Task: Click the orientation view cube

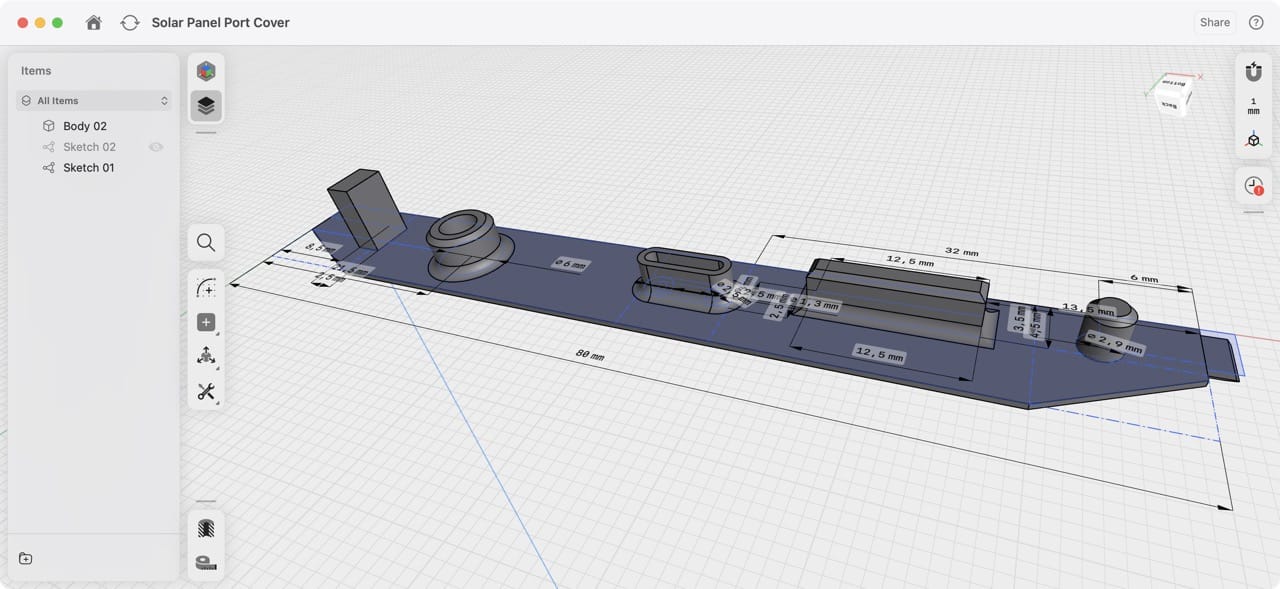Action: click(x=1171, y=95)
